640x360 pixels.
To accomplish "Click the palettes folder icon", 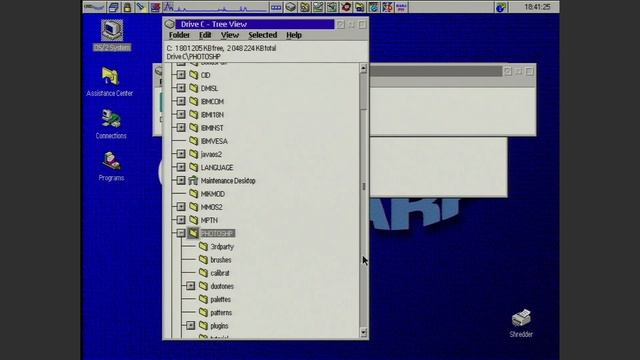I will (x=203, y=299).
